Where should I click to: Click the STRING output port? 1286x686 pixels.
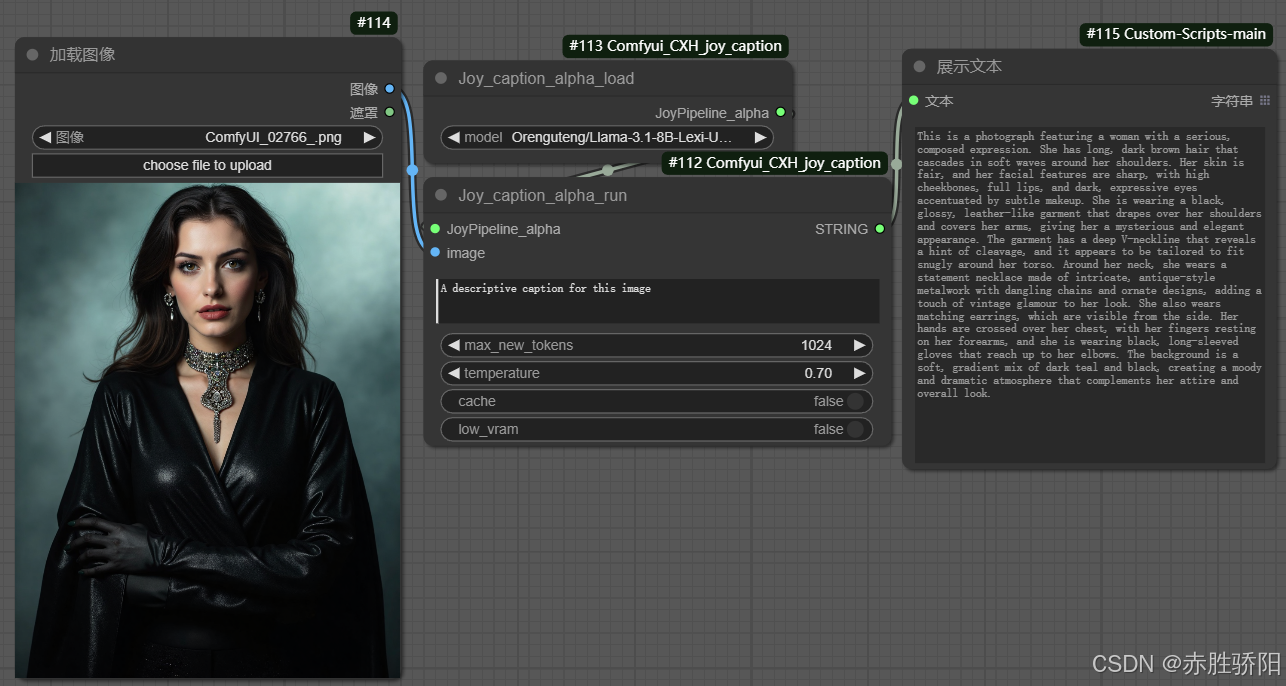point(879,229)
